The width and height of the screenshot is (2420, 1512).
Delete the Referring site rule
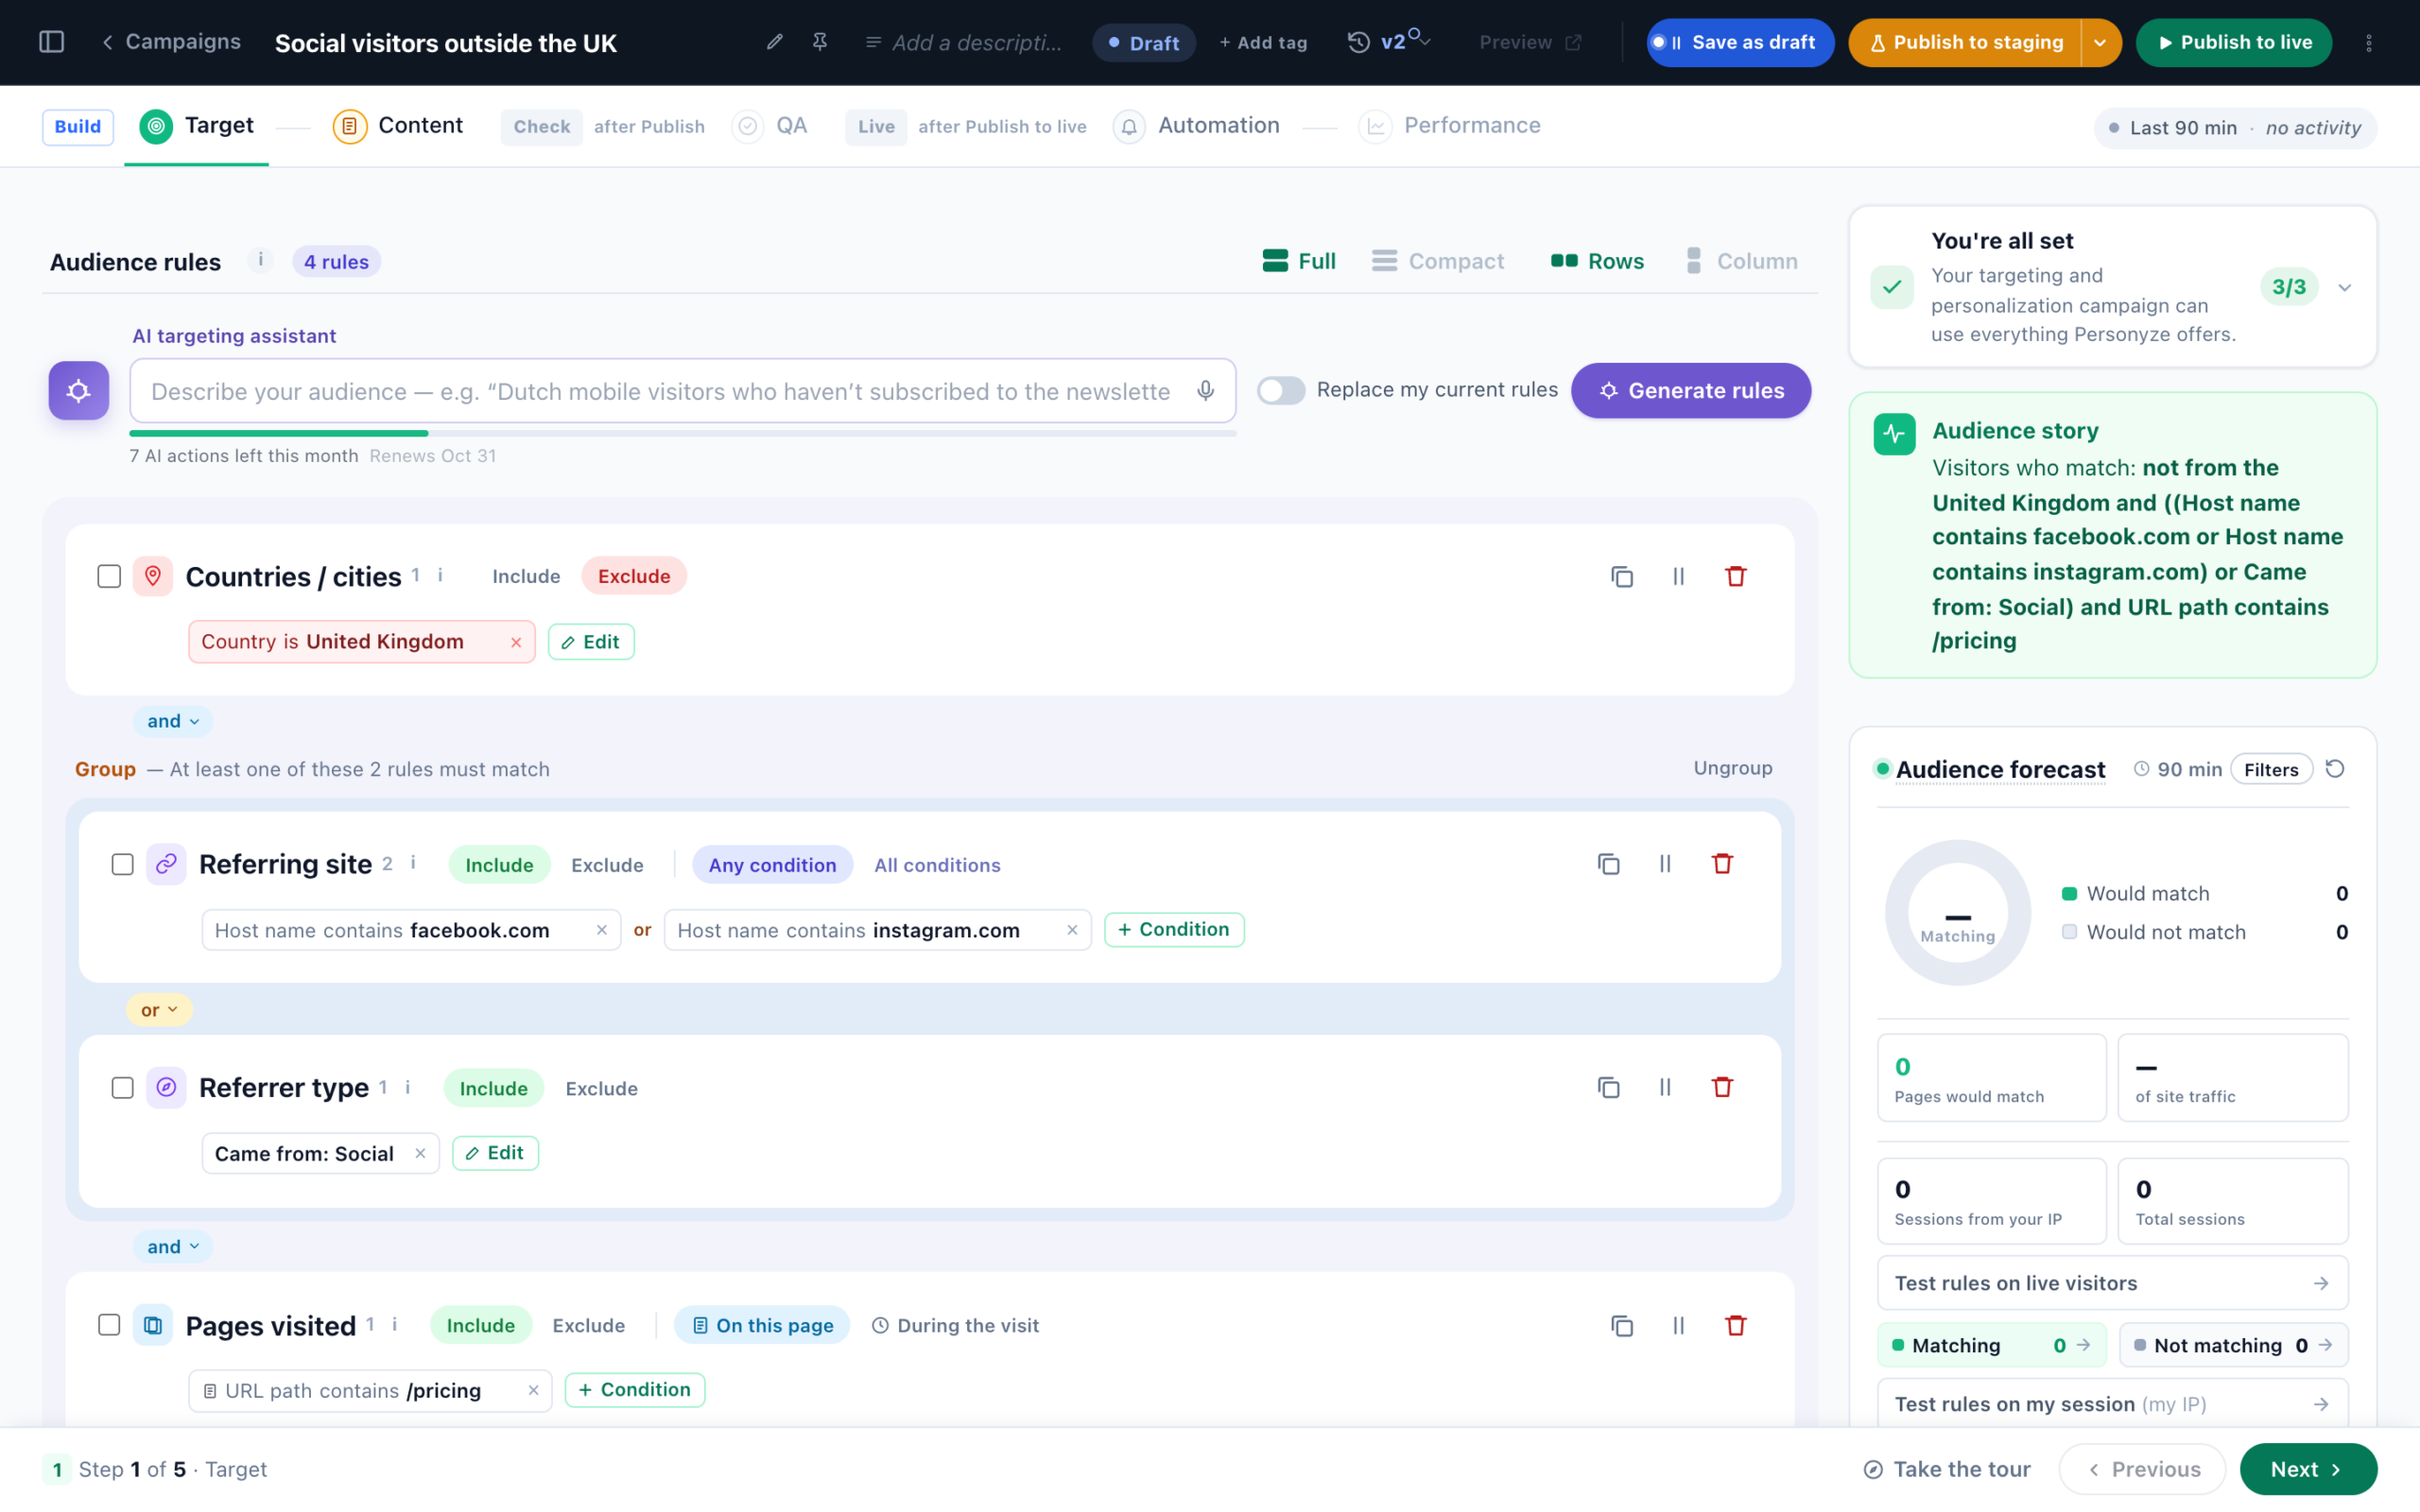[1722, 864]
